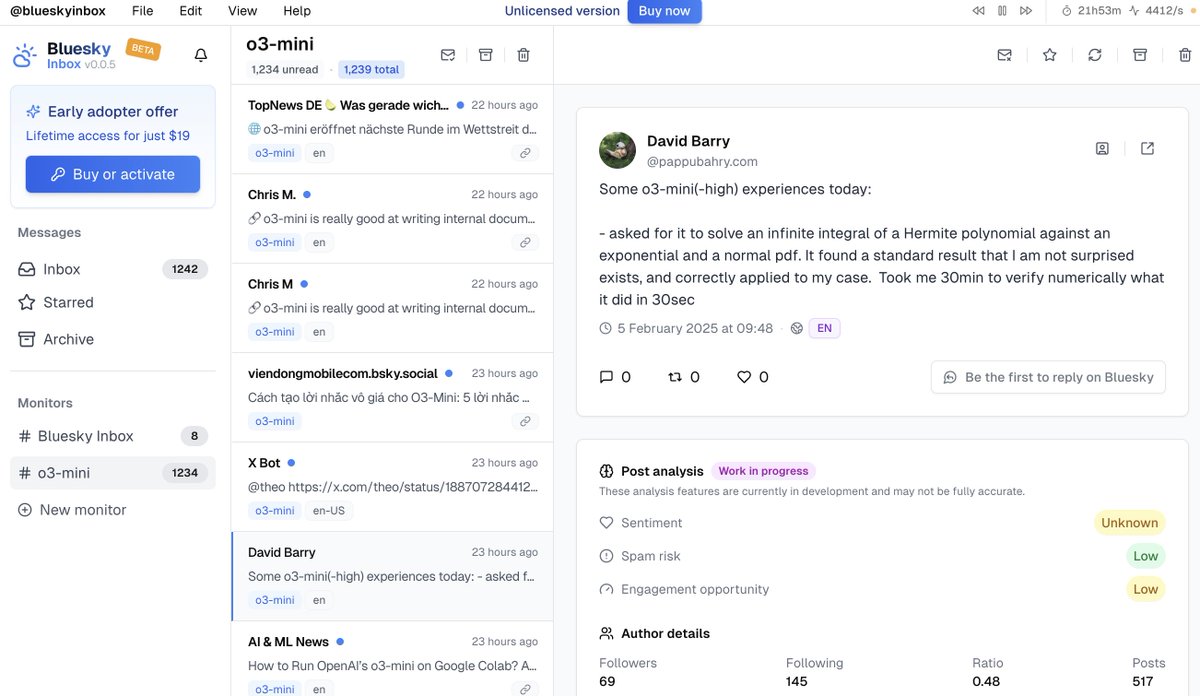Star David Barry's message
This screenshot has width=1200, height=696.
tap(1049, 54)
